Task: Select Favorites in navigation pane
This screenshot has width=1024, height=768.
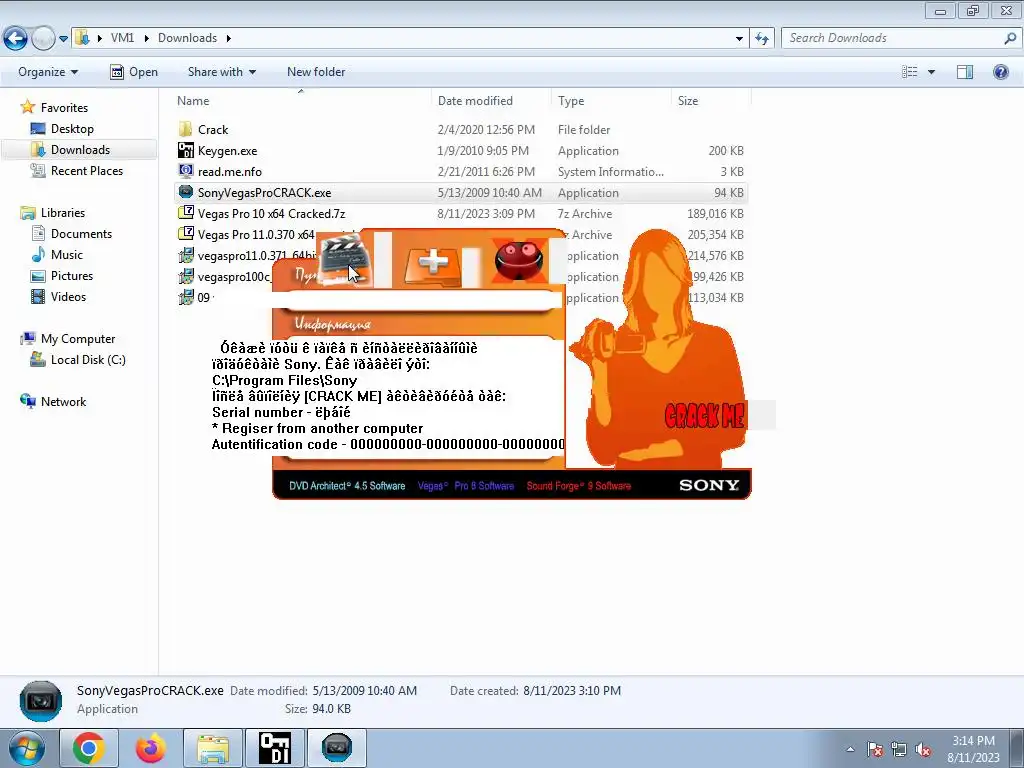Action: pyautogui.click(x=64, y=108)
